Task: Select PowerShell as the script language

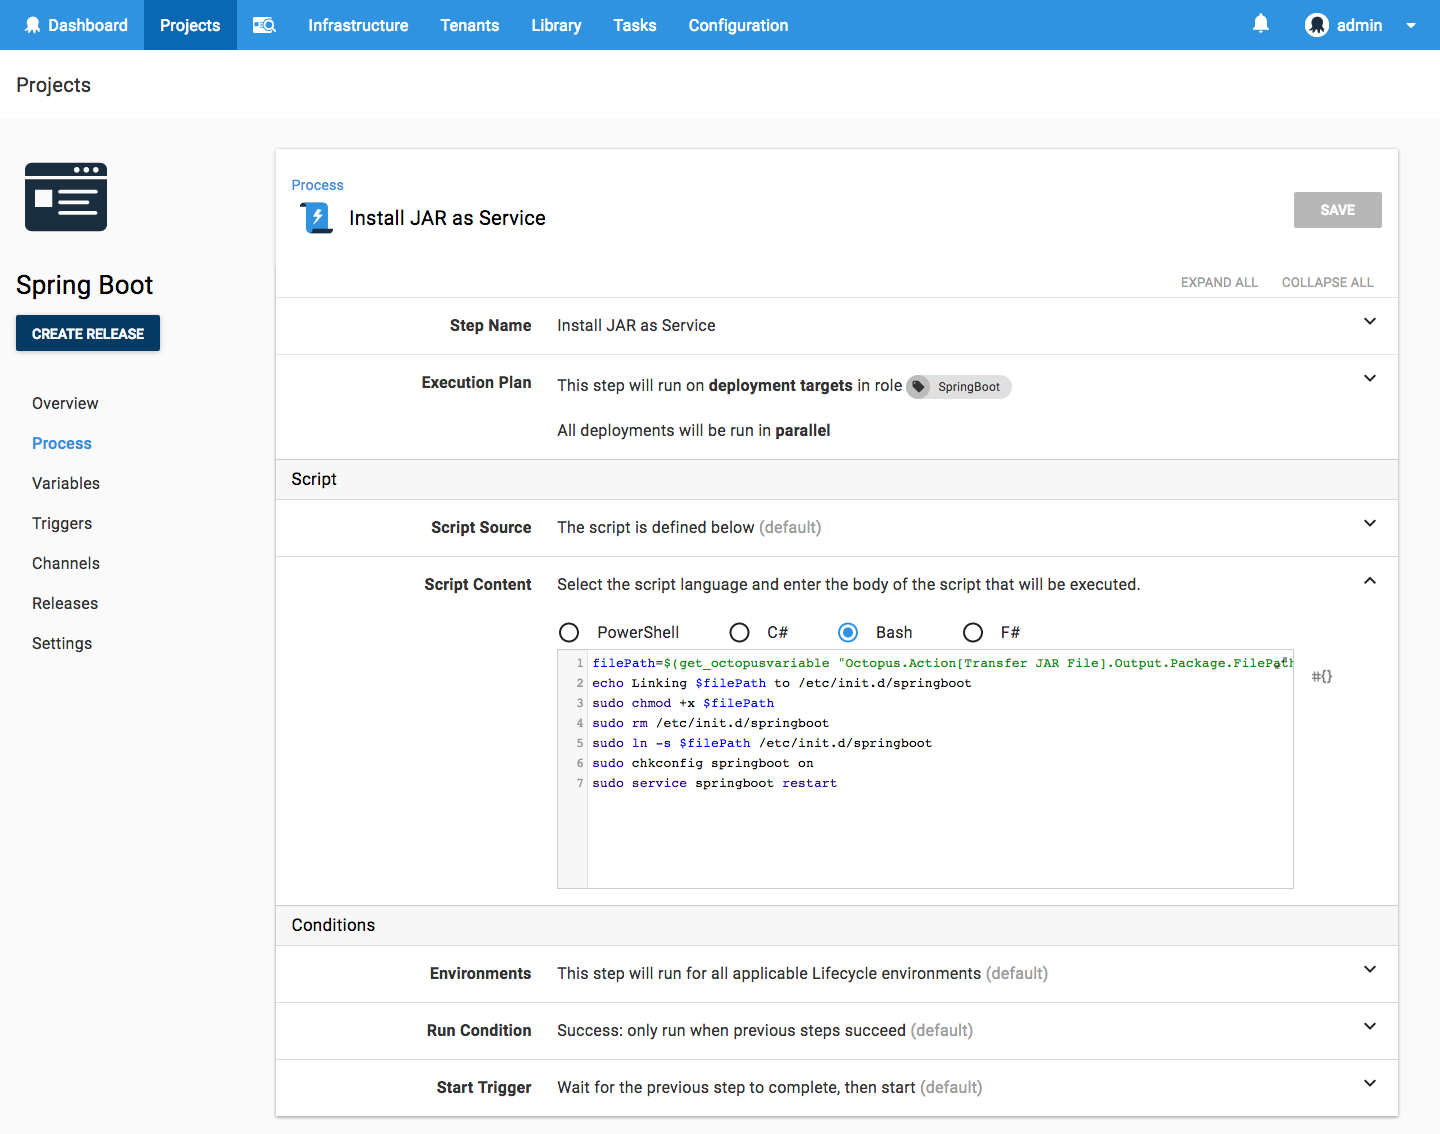Action: click(569, 632)
